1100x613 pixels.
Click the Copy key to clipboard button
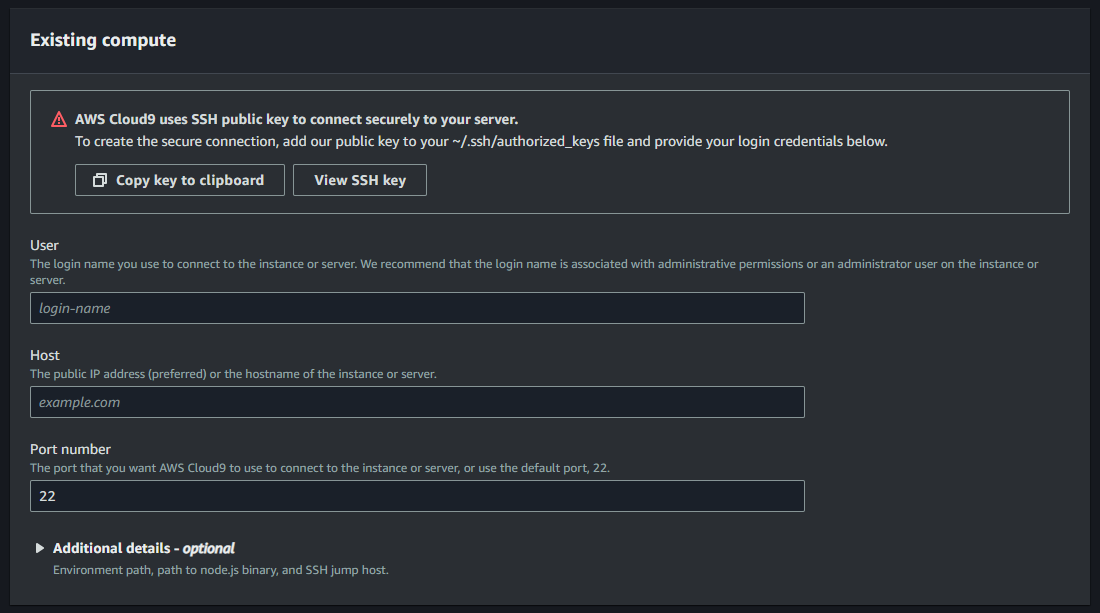coord(179,180)
